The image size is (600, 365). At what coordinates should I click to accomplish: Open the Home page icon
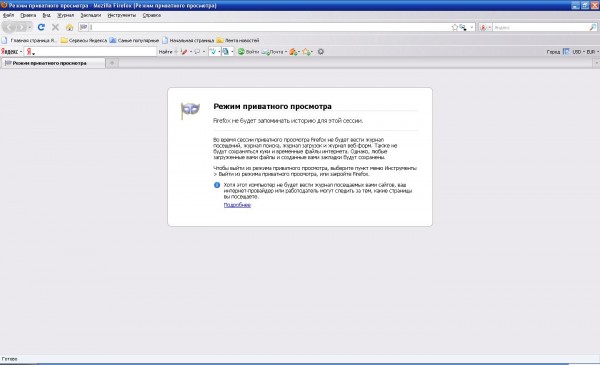[69, 27]
